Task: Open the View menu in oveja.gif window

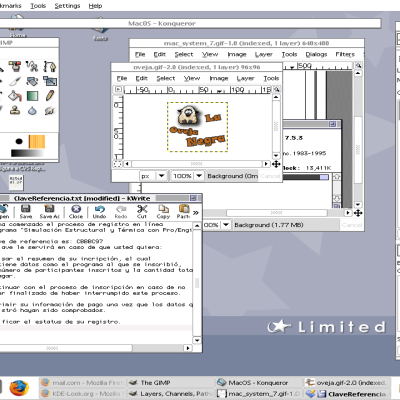Action: click(x=192, y=78)
